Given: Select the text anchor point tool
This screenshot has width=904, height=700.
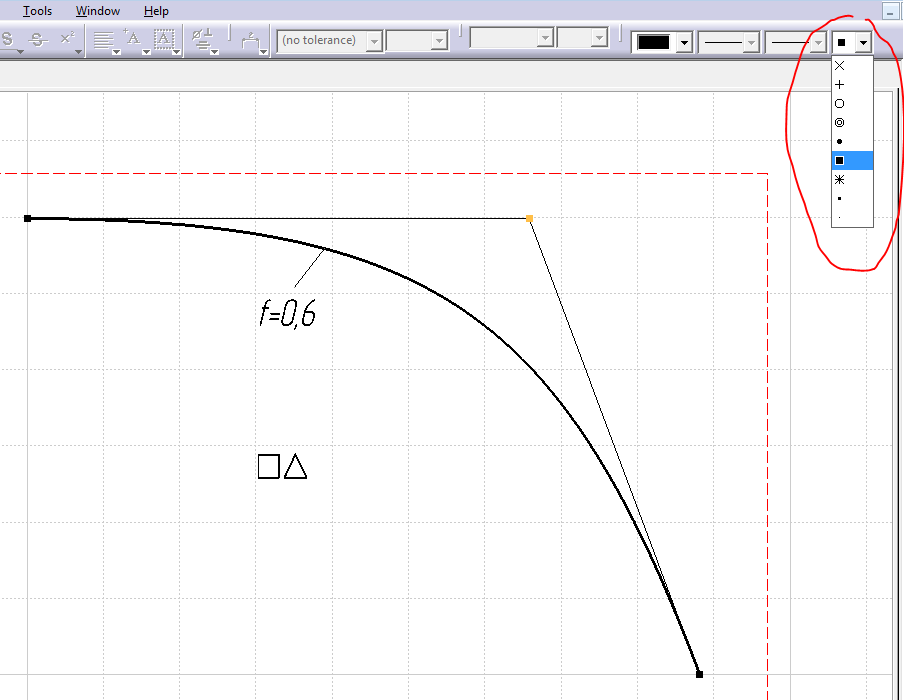Looking at the screenshot, I should tap(134, 40).
